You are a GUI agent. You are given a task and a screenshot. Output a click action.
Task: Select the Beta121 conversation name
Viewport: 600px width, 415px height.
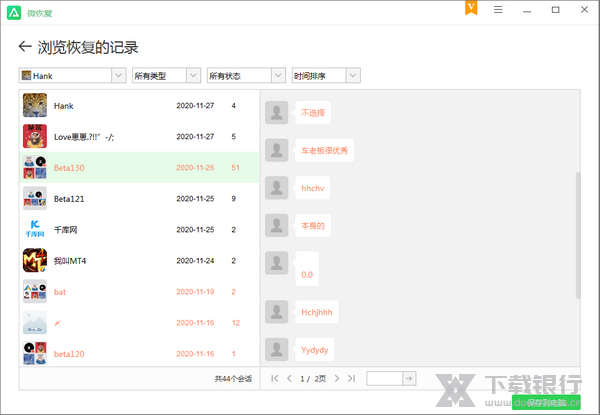(69, 199)
